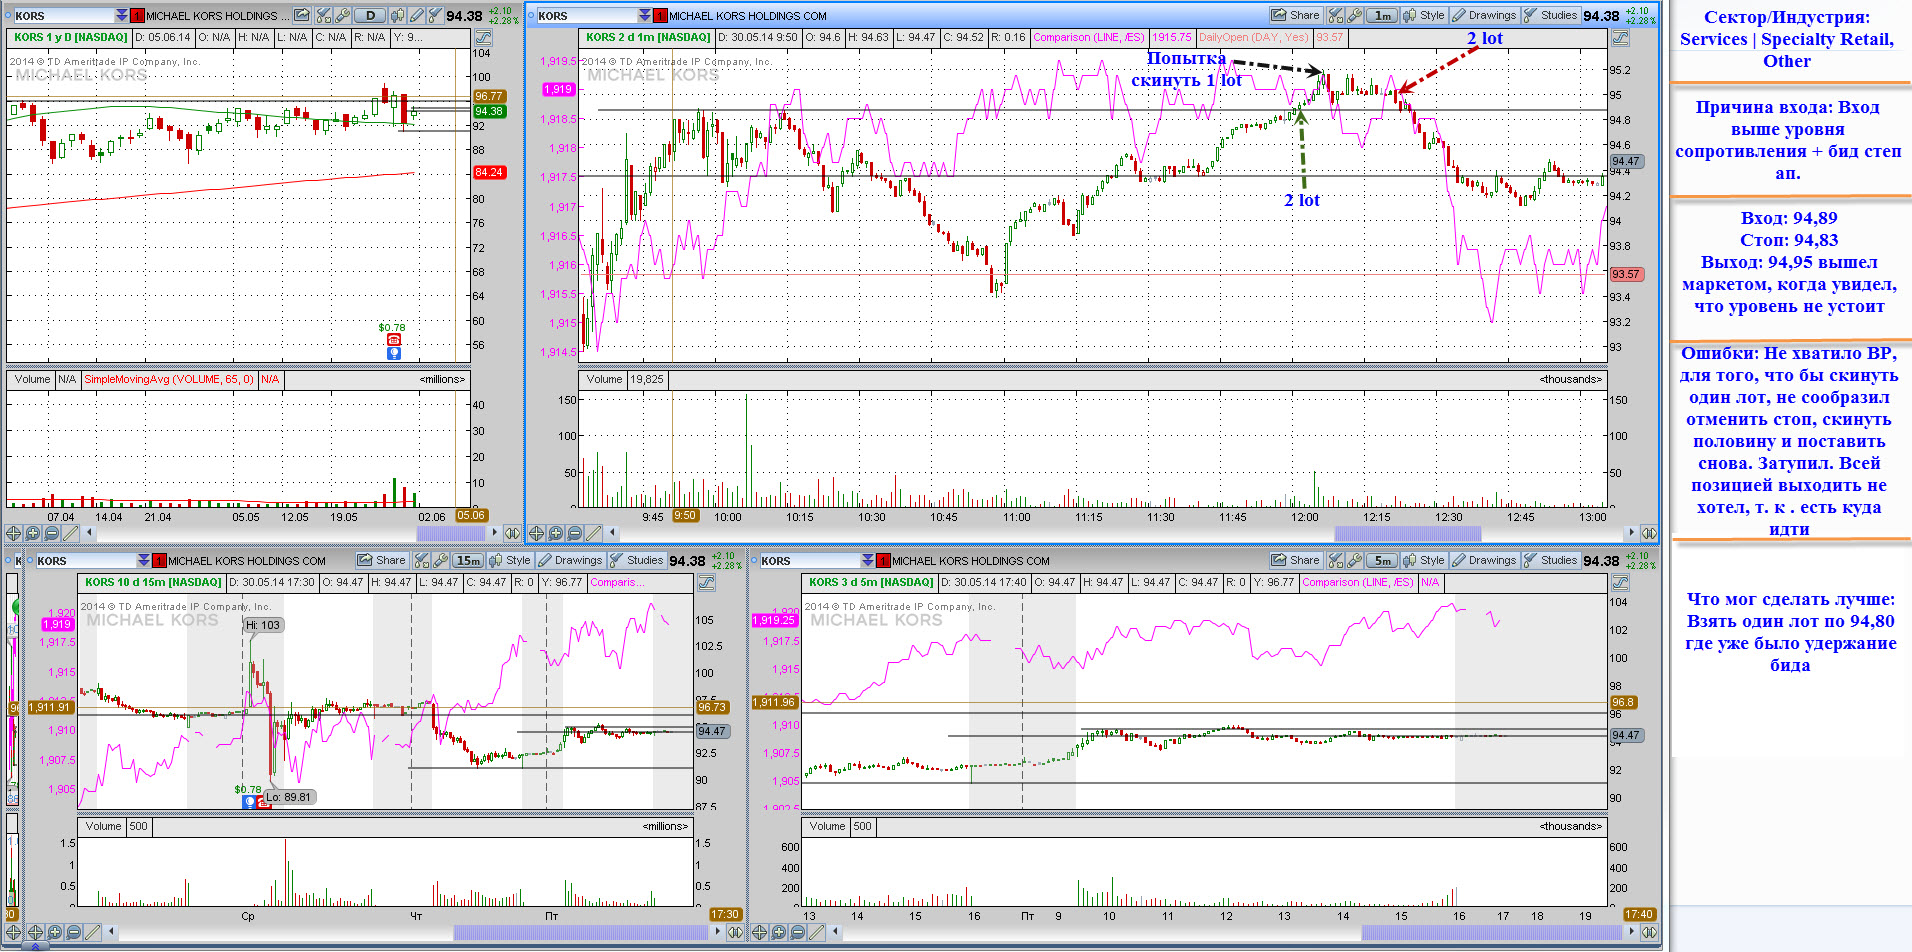This screenshot has height=952, width=1912.
Task: Click earnings phone icon on daily chart
Action: pyautogui.click(x=394, y=340)
